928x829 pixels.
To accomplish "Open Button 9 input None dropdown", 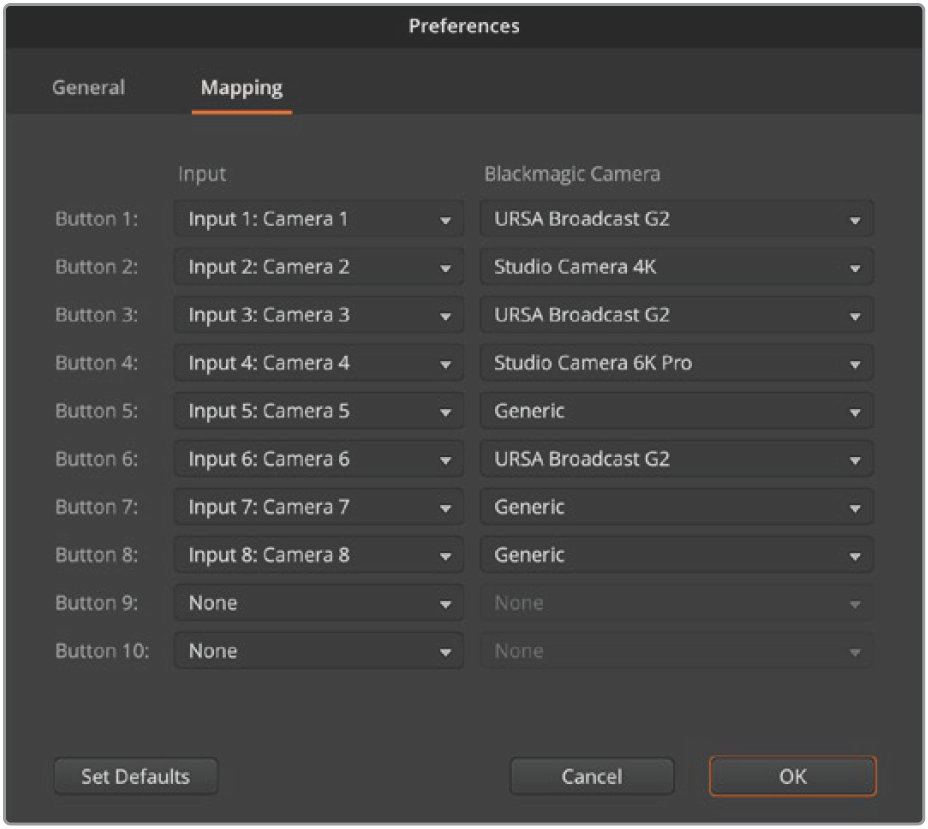I will pyautogui.click(x=319, y=602).
